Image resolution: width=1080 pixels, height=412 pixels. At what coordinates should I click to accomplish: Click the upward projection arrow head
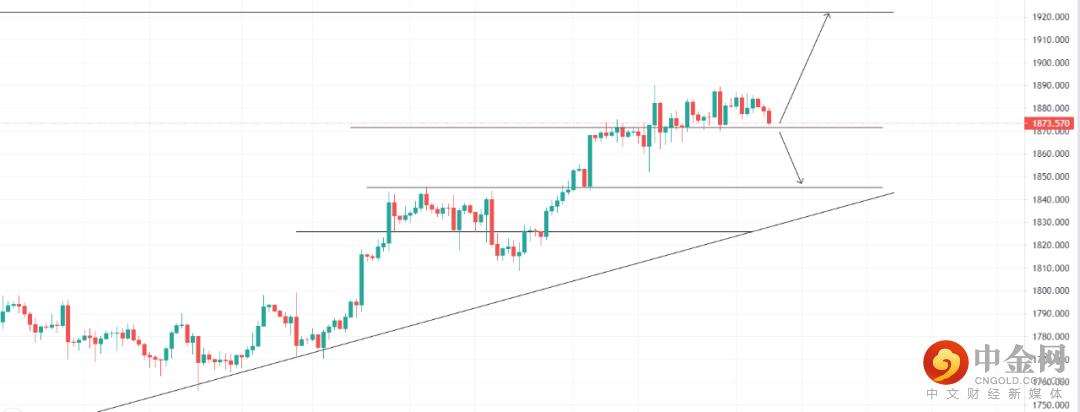[827, 15]
